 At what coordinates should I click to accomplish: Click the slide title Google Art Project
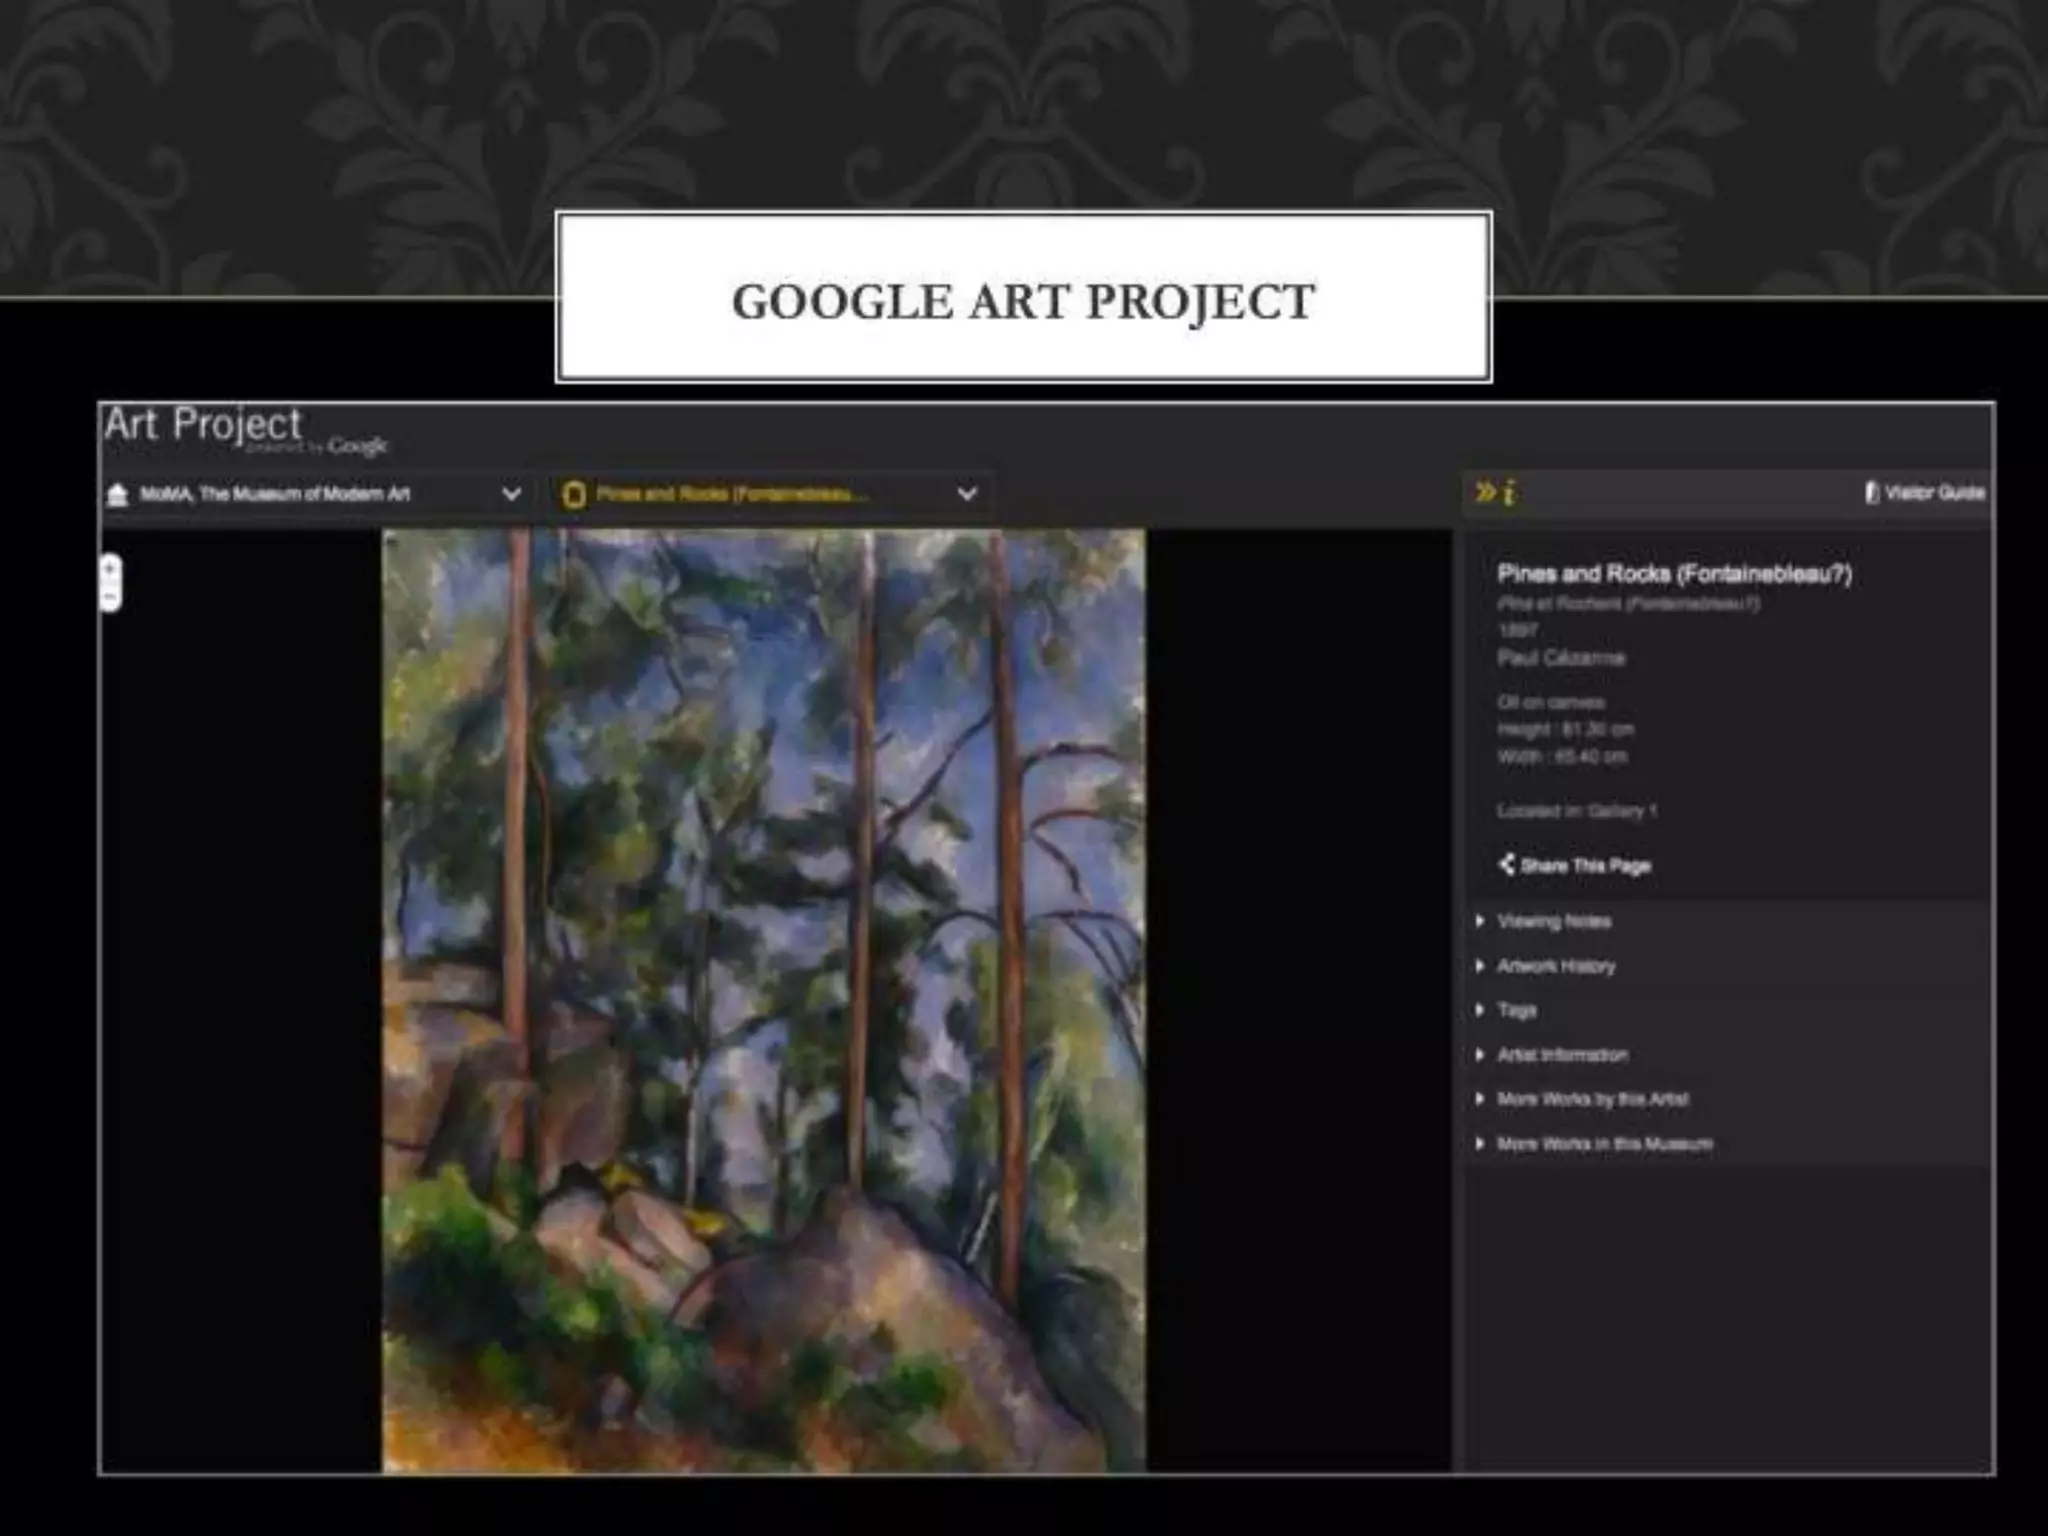pos(1023,301)
